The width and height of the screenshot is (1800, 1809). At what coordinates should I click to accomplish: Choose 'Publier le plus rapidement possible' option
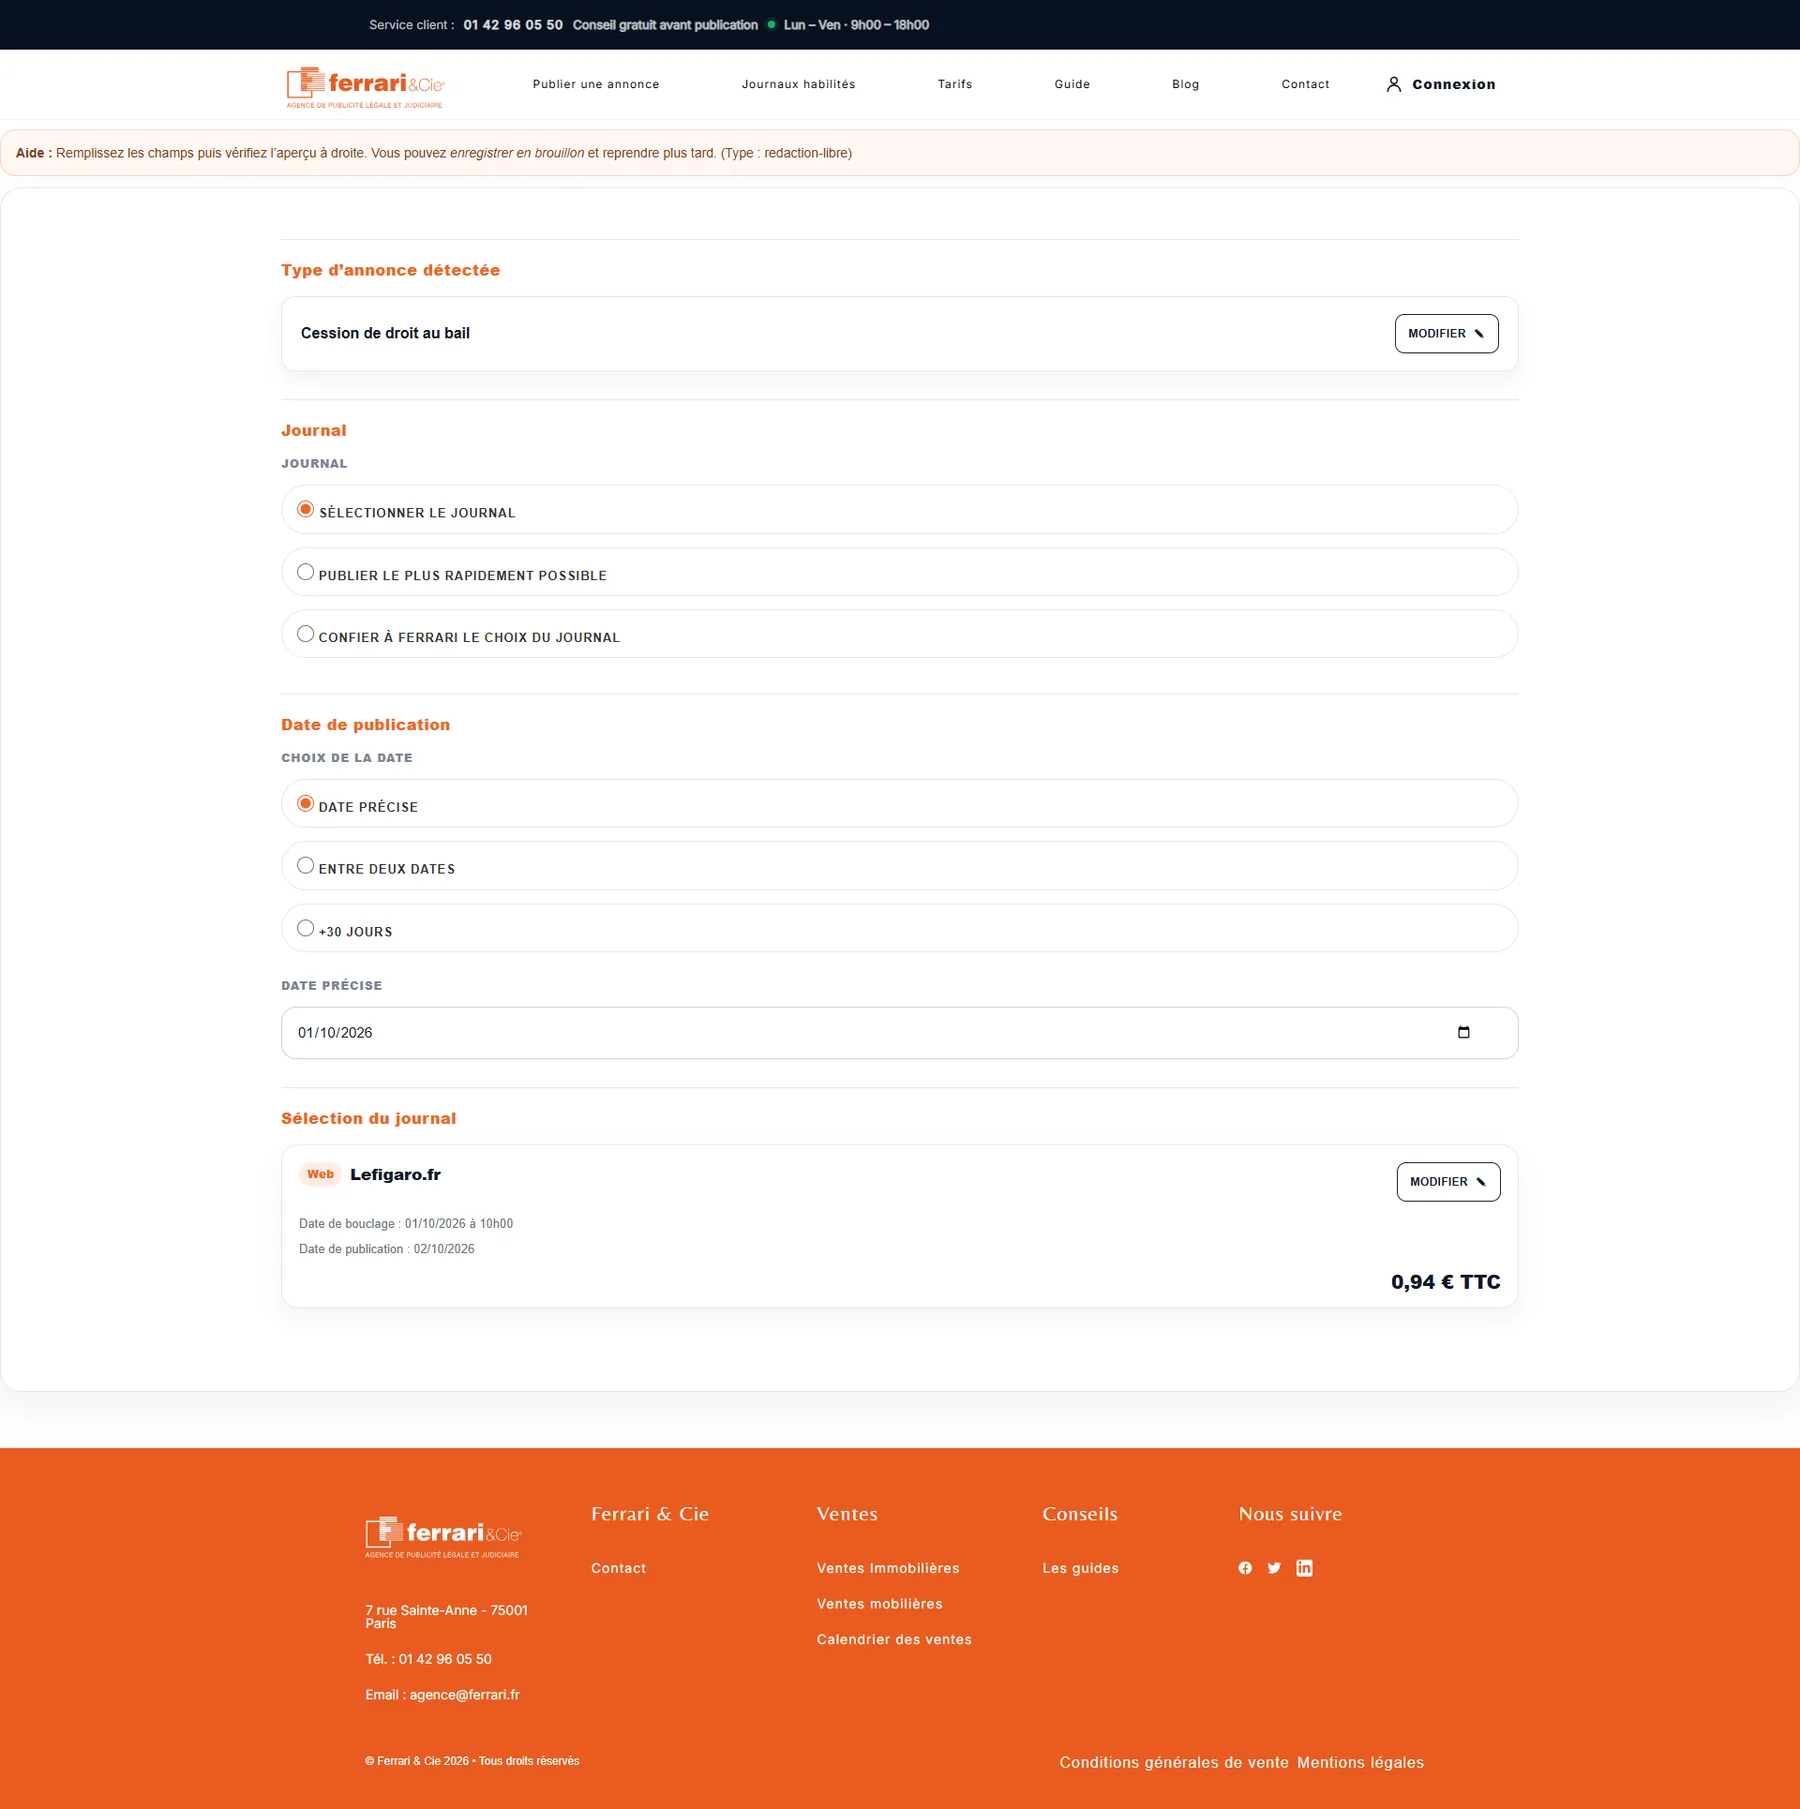point(305,572)
